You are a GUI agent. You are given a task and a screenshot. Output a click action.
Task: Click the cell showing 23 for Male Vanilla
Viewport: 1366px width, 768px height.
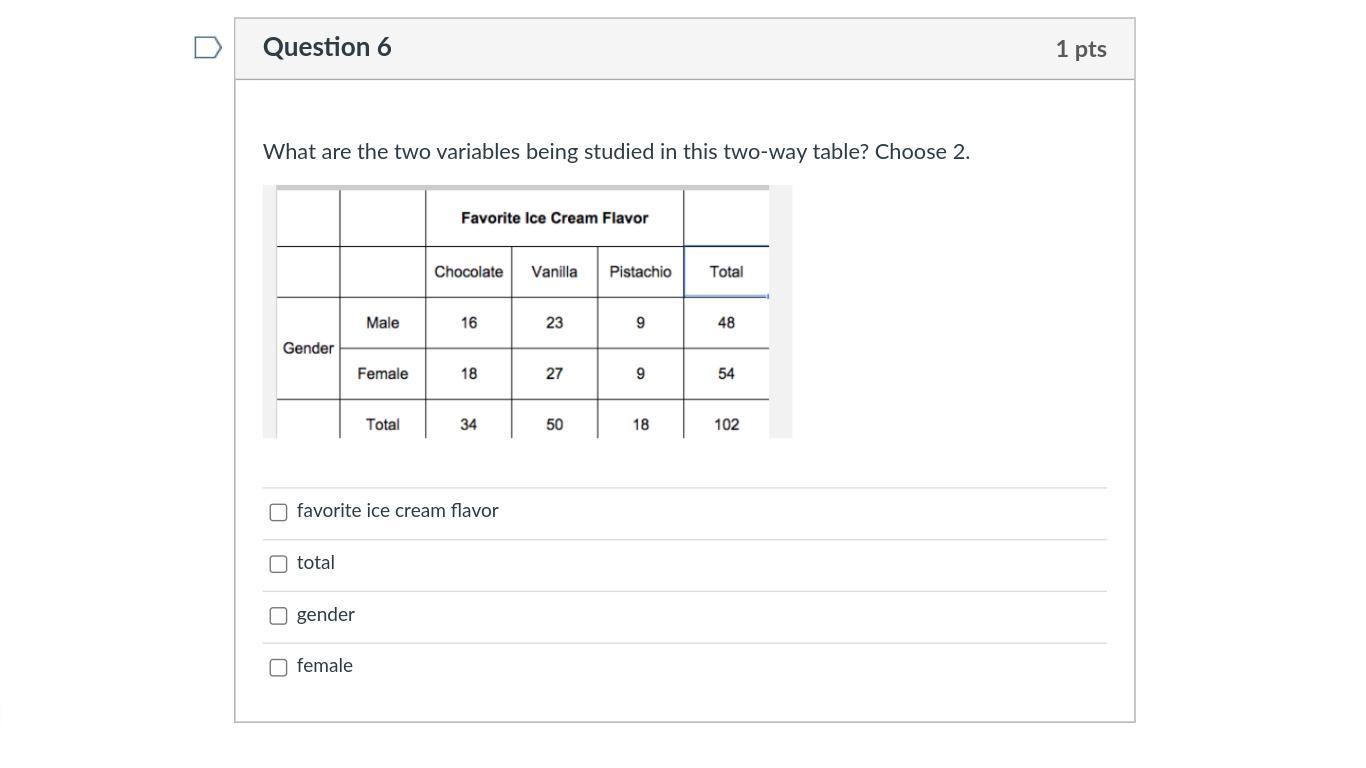coord(554,323)
